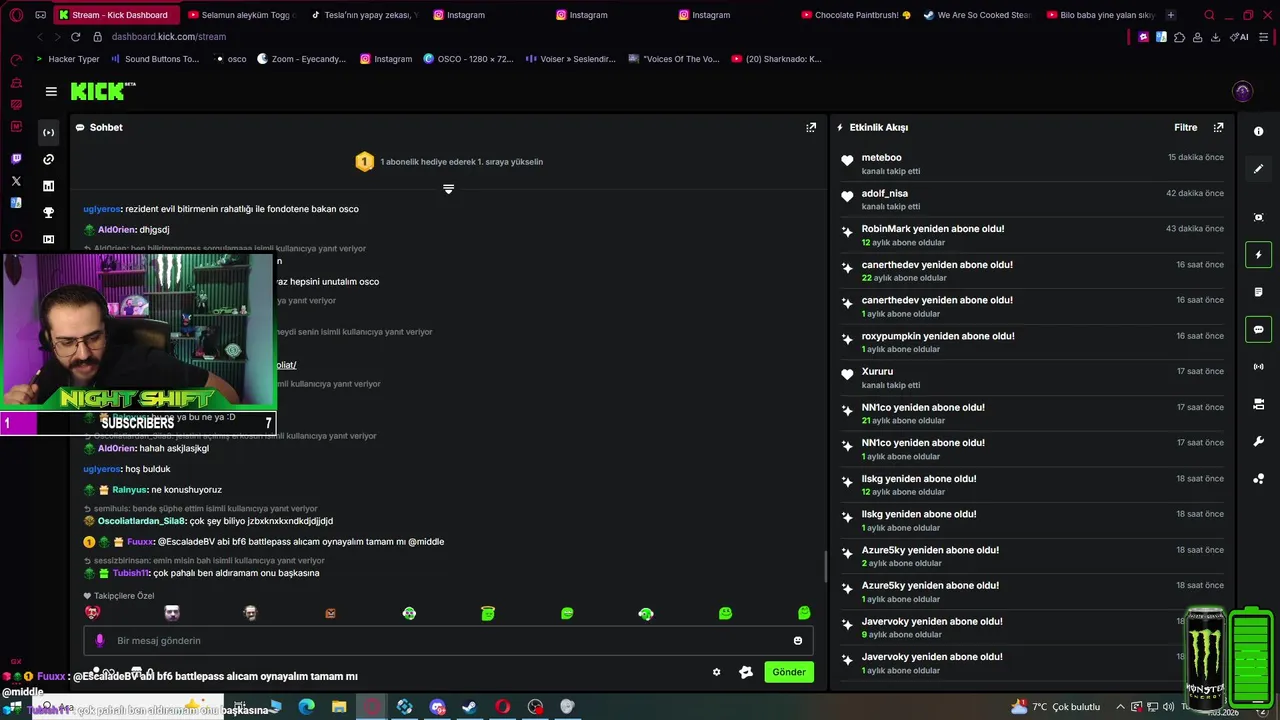This screenshot has width=1280, height=720.
Task: Click 'RobinMark yeniden abone oldu!' event
Action: click(x=1032, y=235)
